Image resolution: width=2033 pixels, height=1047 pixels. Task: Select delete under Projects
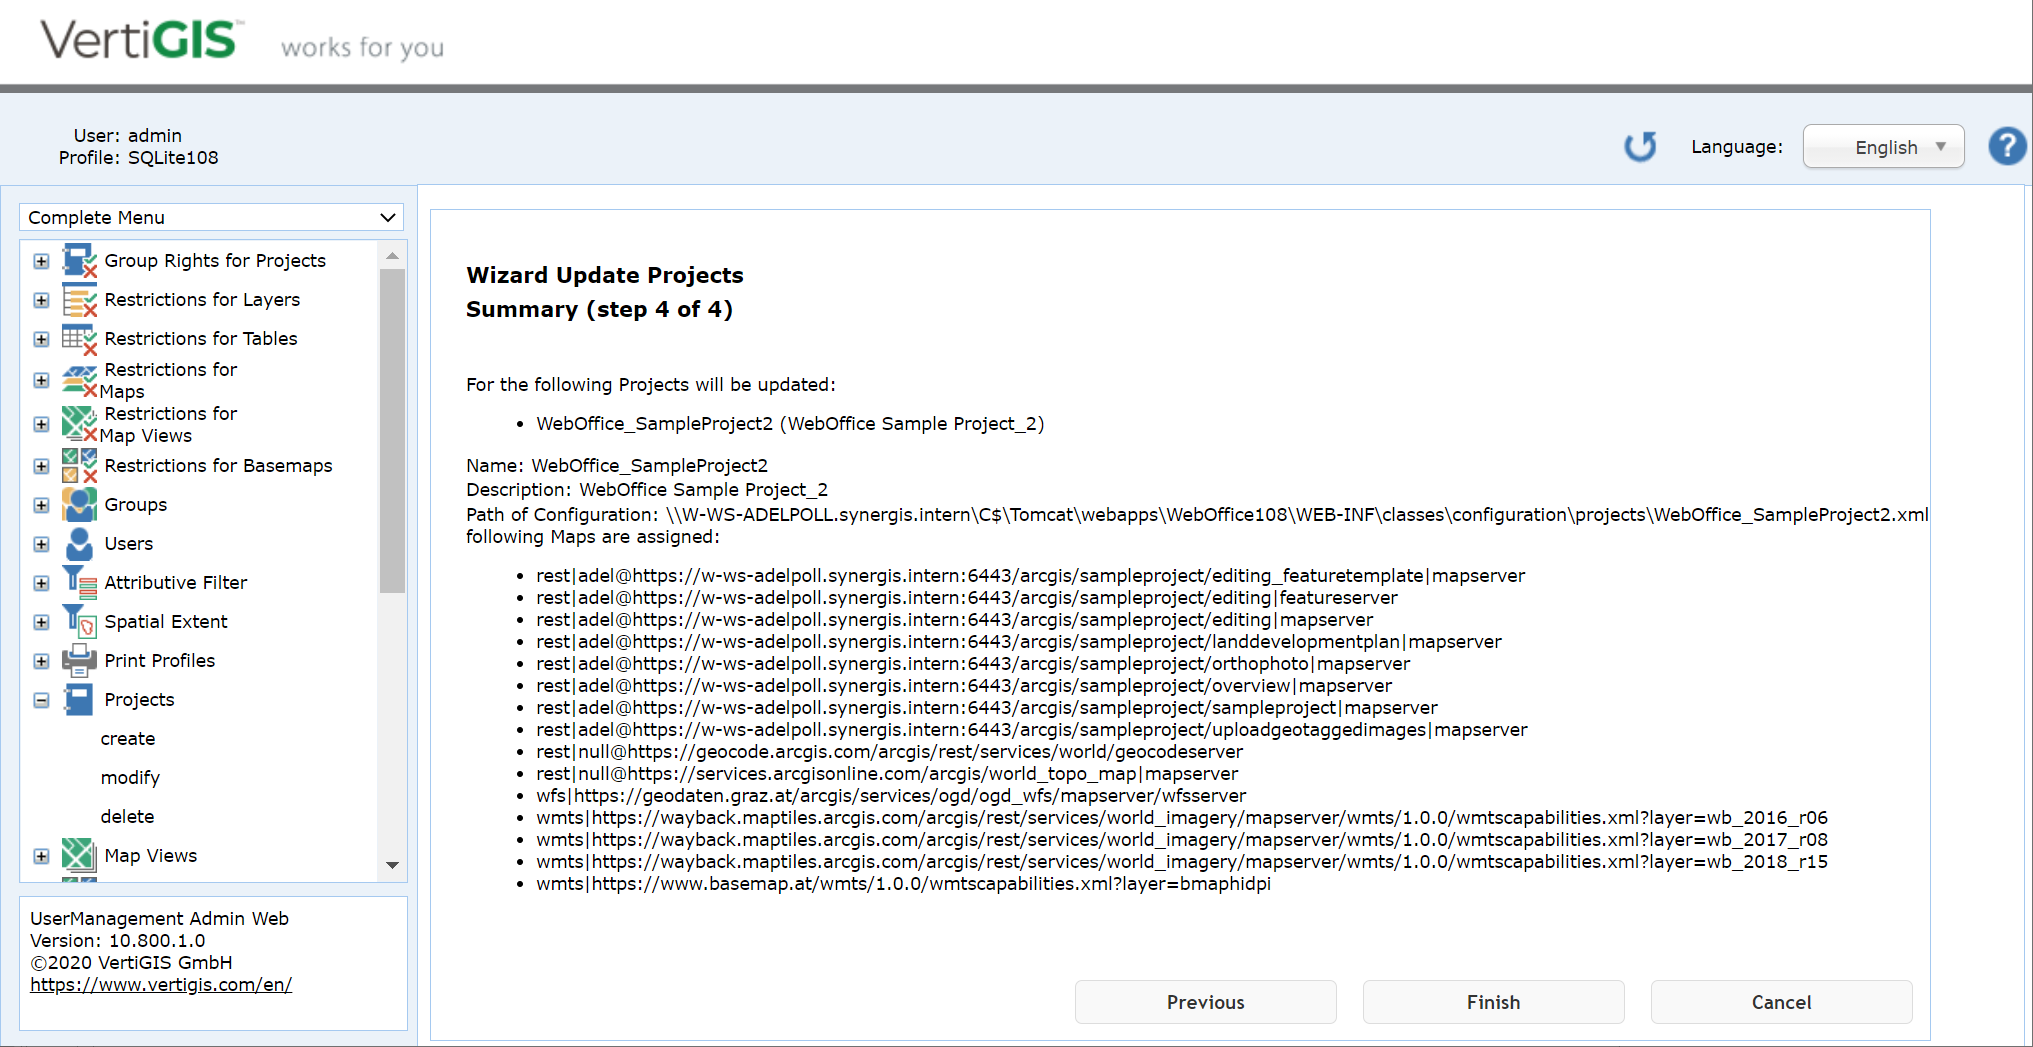pos(127,816)
